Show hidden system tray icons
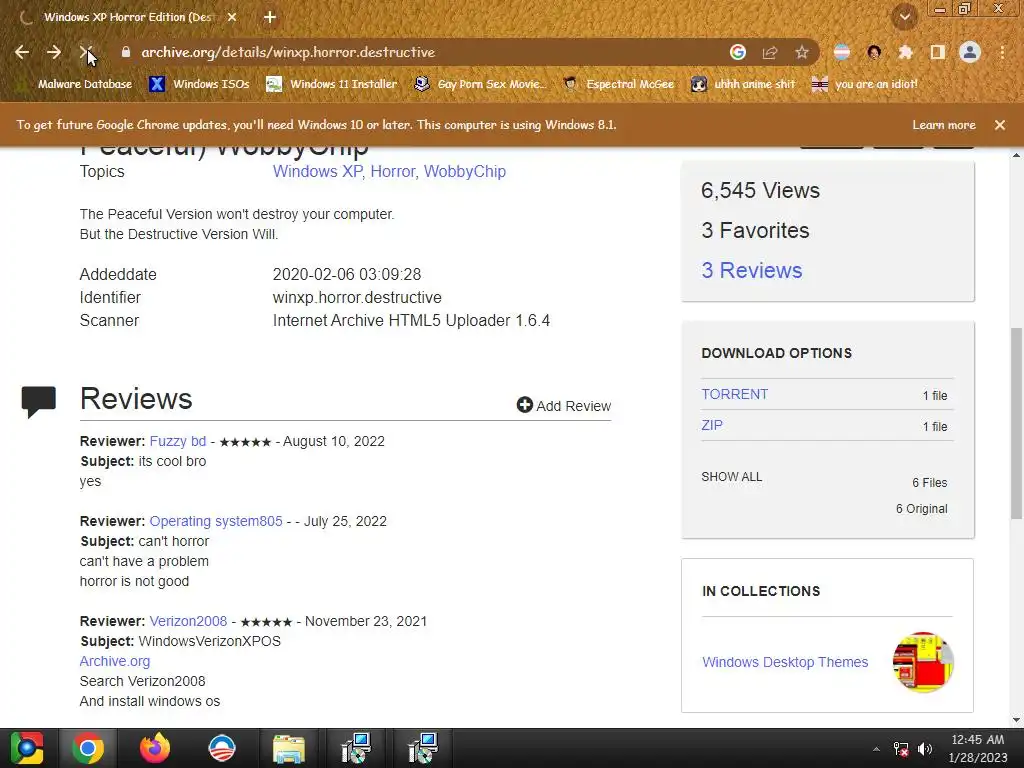The image size is (1024, 768). click(876, 749)
